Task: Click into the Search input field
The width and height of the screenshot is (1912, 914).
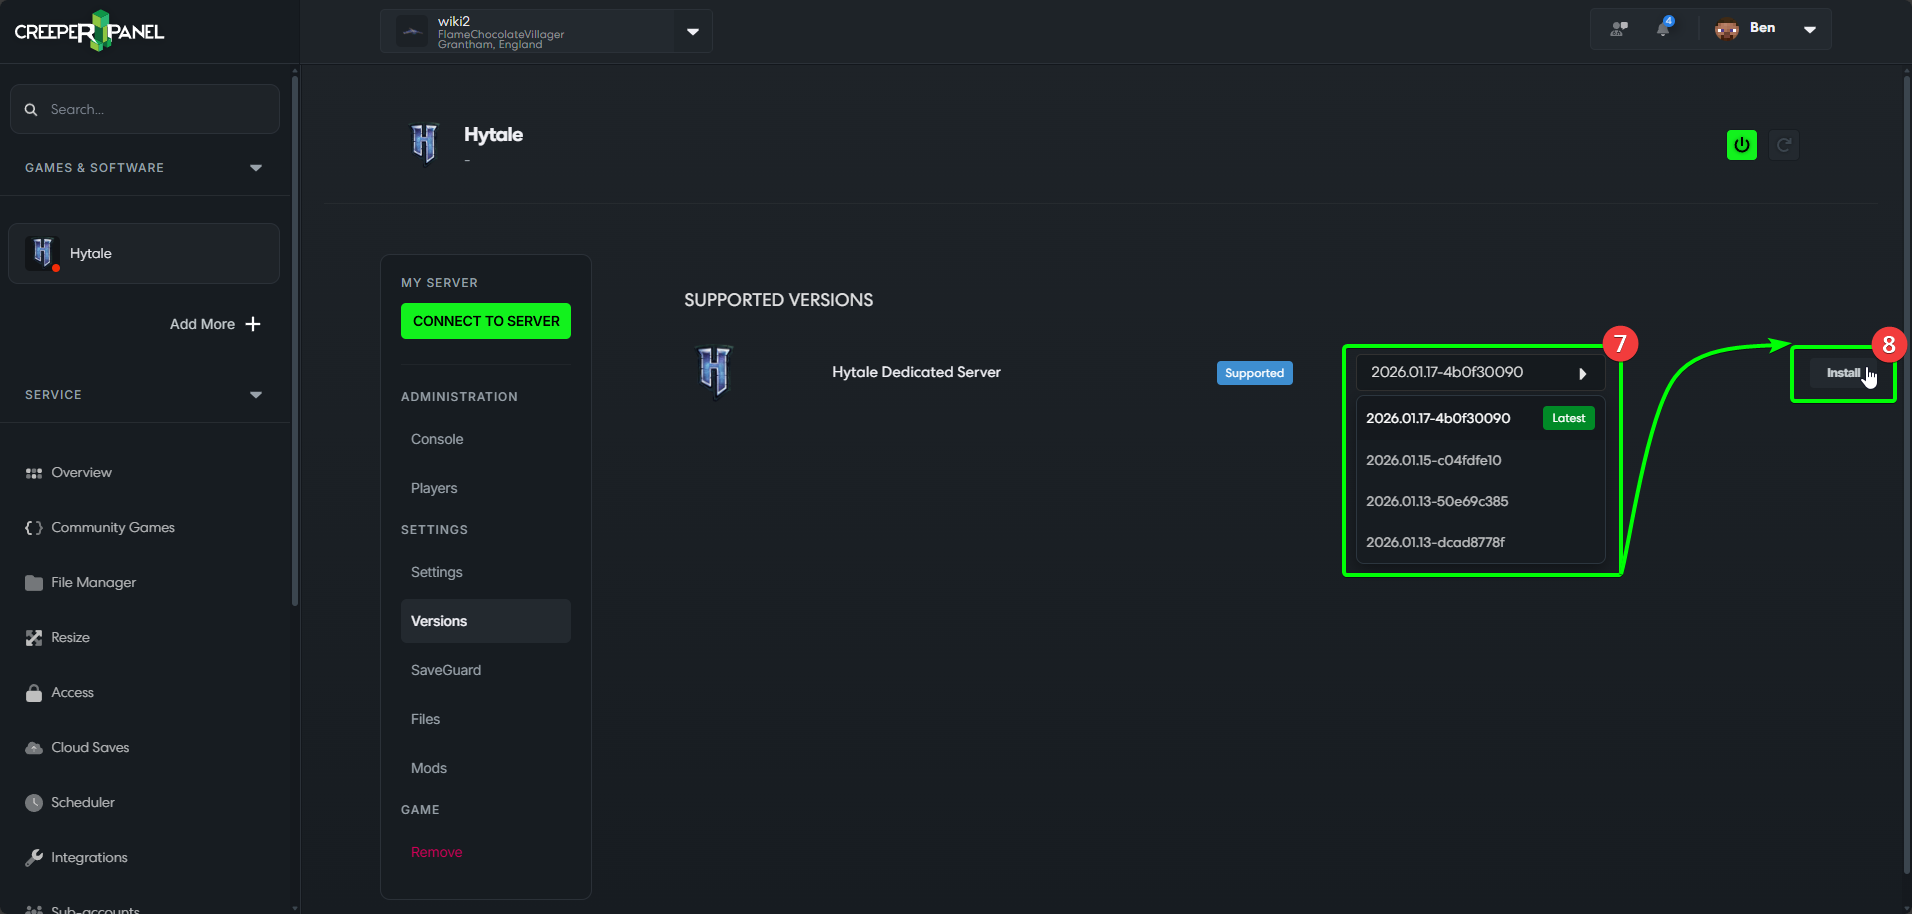Action: tap(160, 109)
